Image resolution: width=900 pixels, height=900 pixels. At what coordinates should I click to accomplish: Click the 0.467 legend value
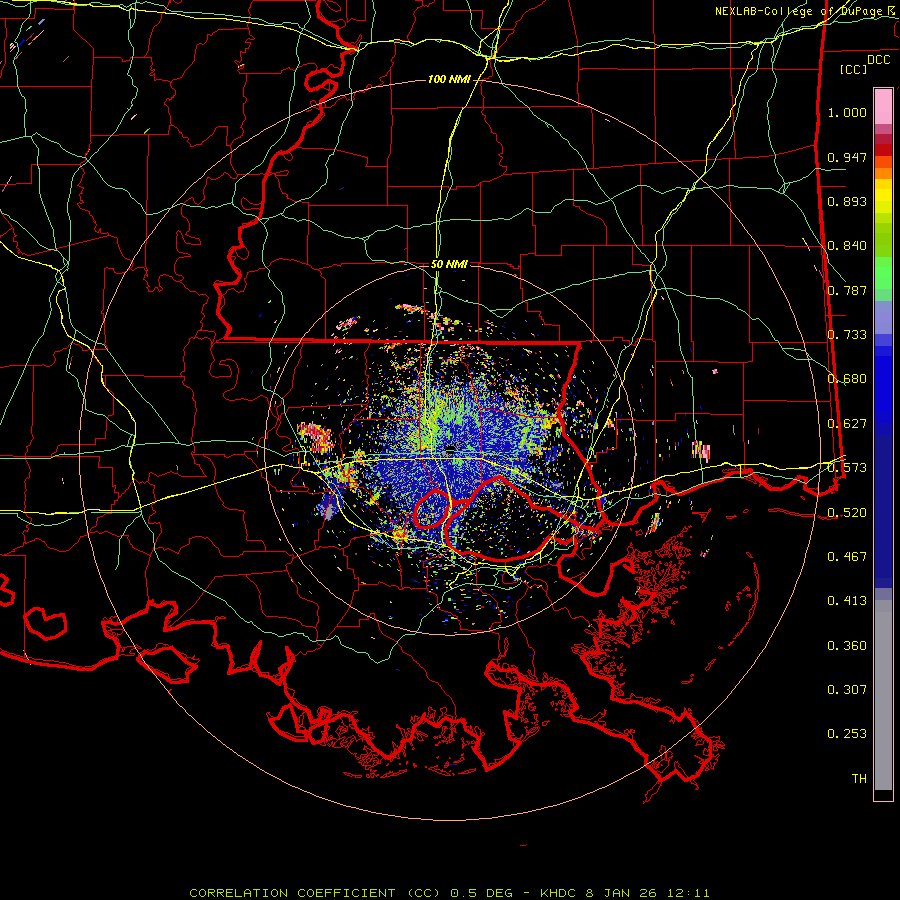pos(847,557)
